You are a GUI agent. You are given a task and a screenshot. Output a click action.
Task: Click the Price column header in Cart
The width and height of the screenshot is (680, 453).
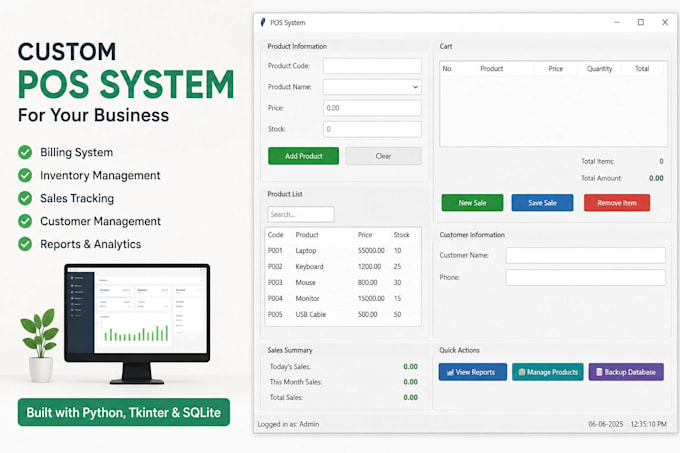(x=556, y=68)
